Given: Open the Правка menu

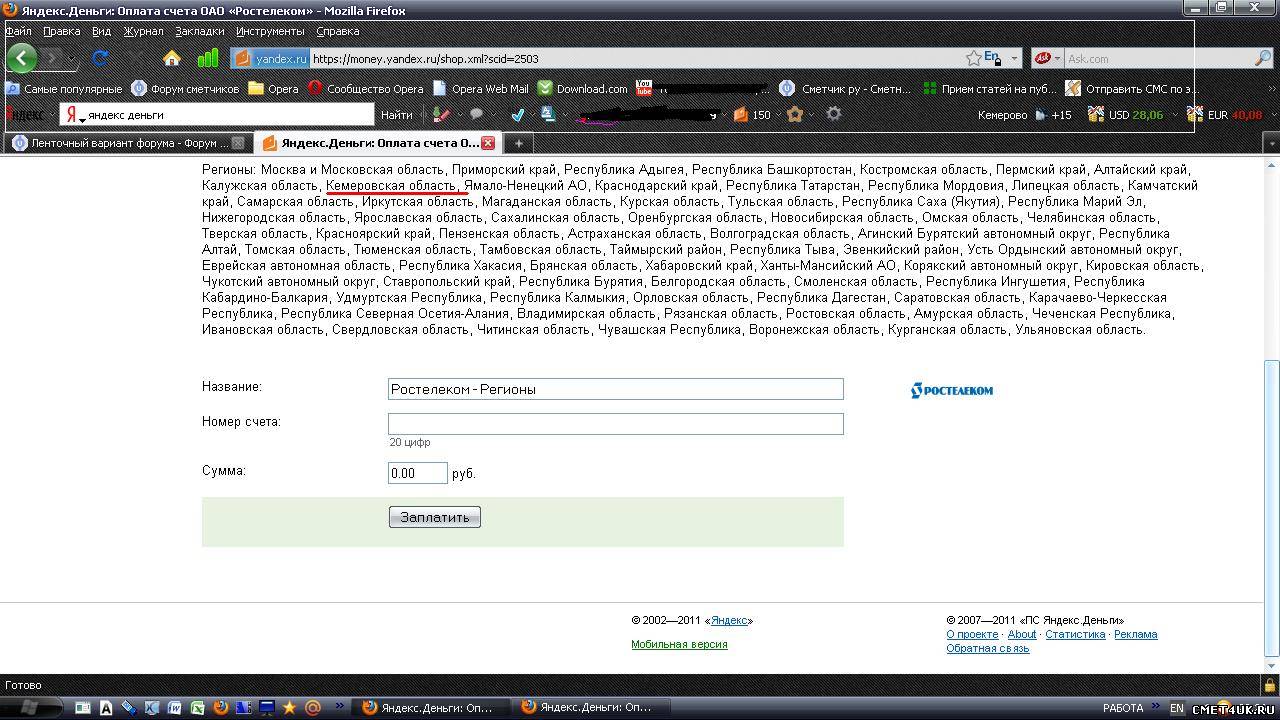Looking at the screenshot, I should [x=61, y=31].
